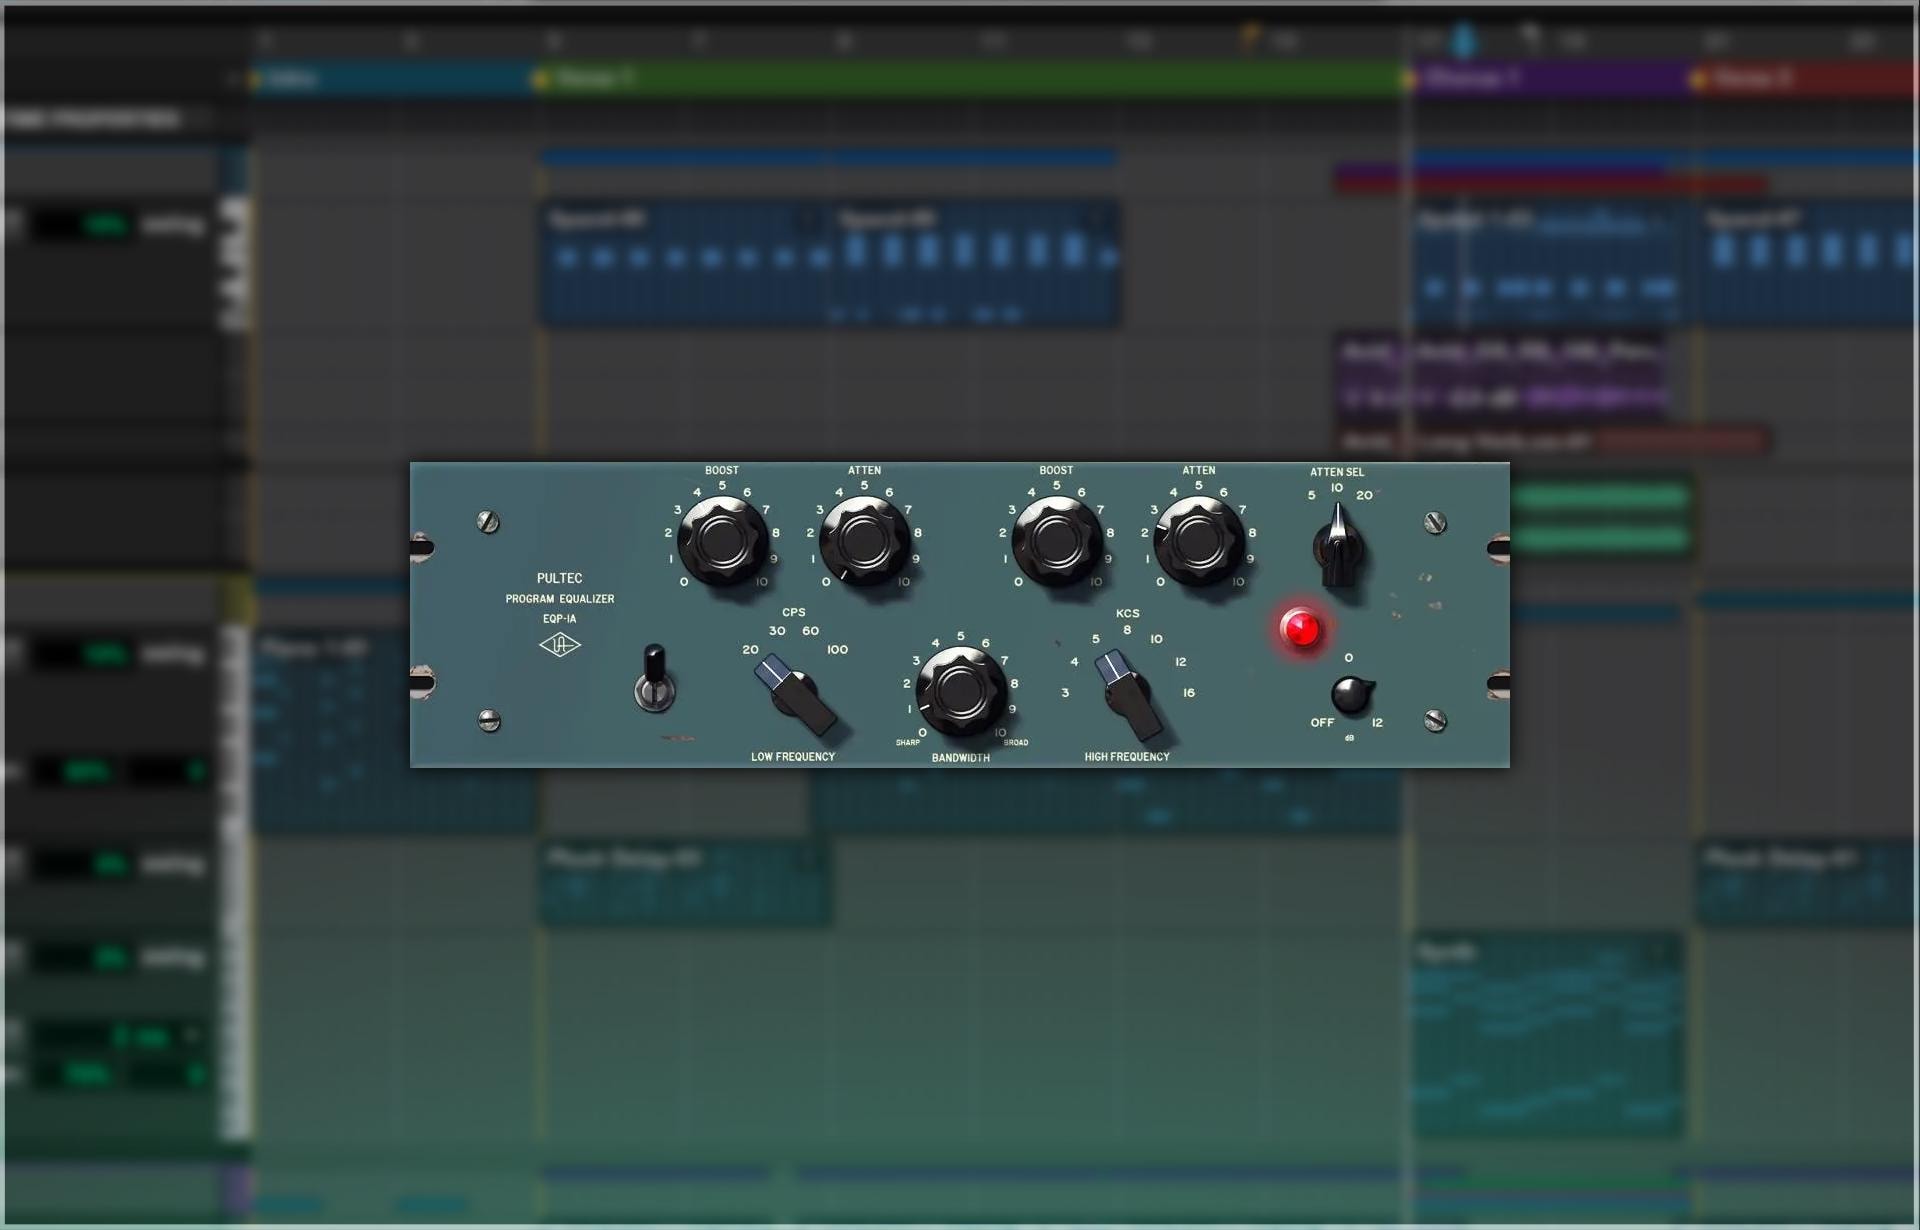The image size is (1920, 1230).
Task: Flip the EQ in/out toggle switch
Action: tap(655, 679)
